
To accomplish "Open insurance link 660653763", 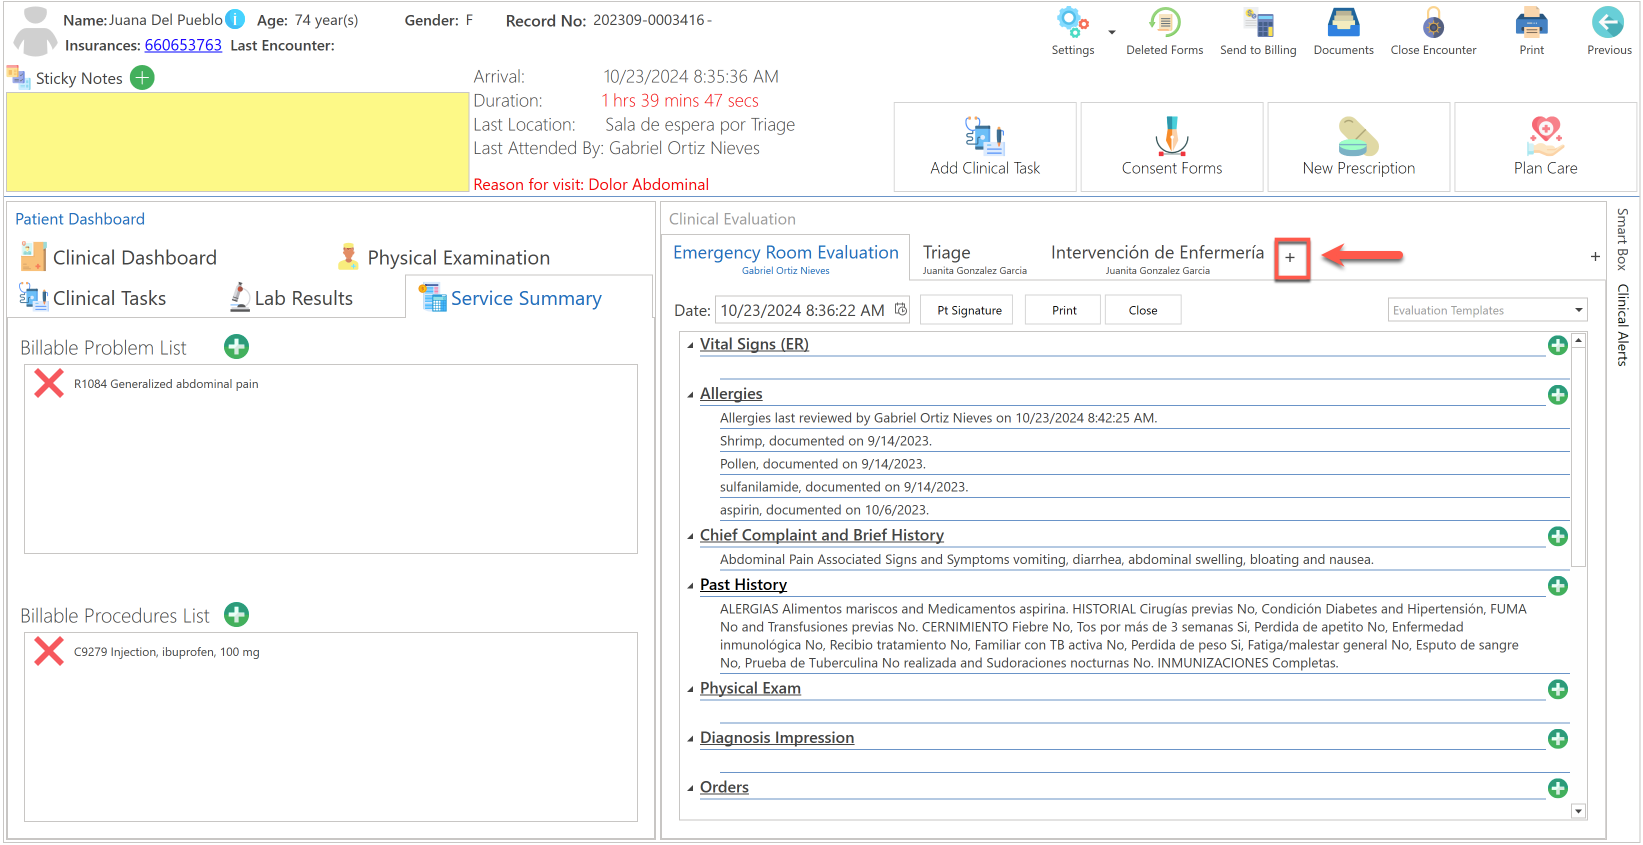I will 183,45.
